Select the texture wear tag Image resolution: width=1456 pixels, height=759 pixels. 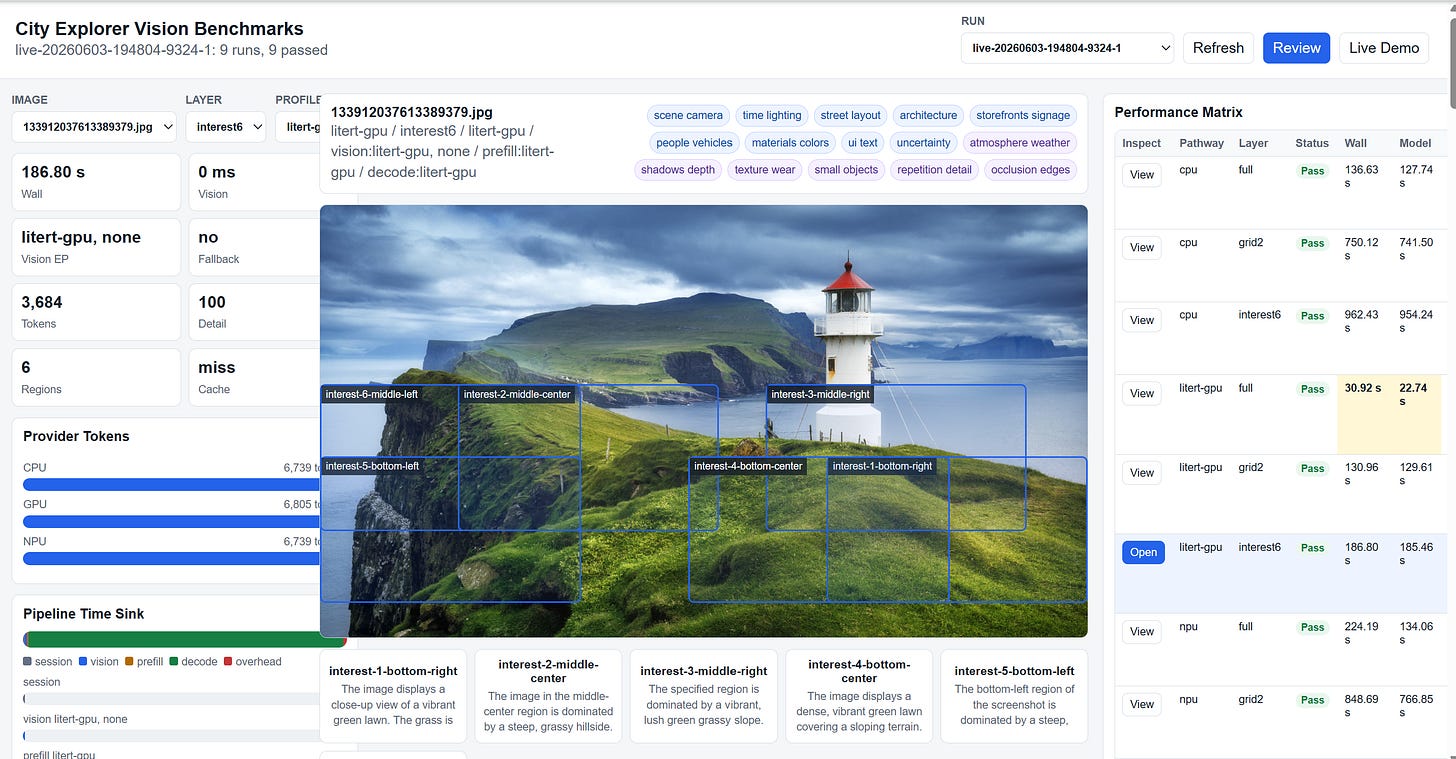point(765,169)
